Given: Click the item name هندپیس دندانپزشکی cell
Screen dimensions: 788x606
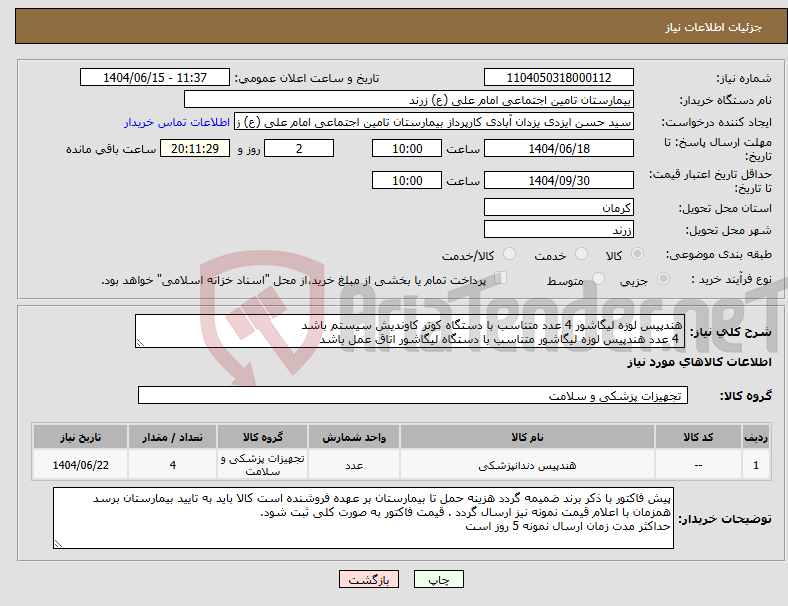Looking at the screenshot, I should (527, 465).
